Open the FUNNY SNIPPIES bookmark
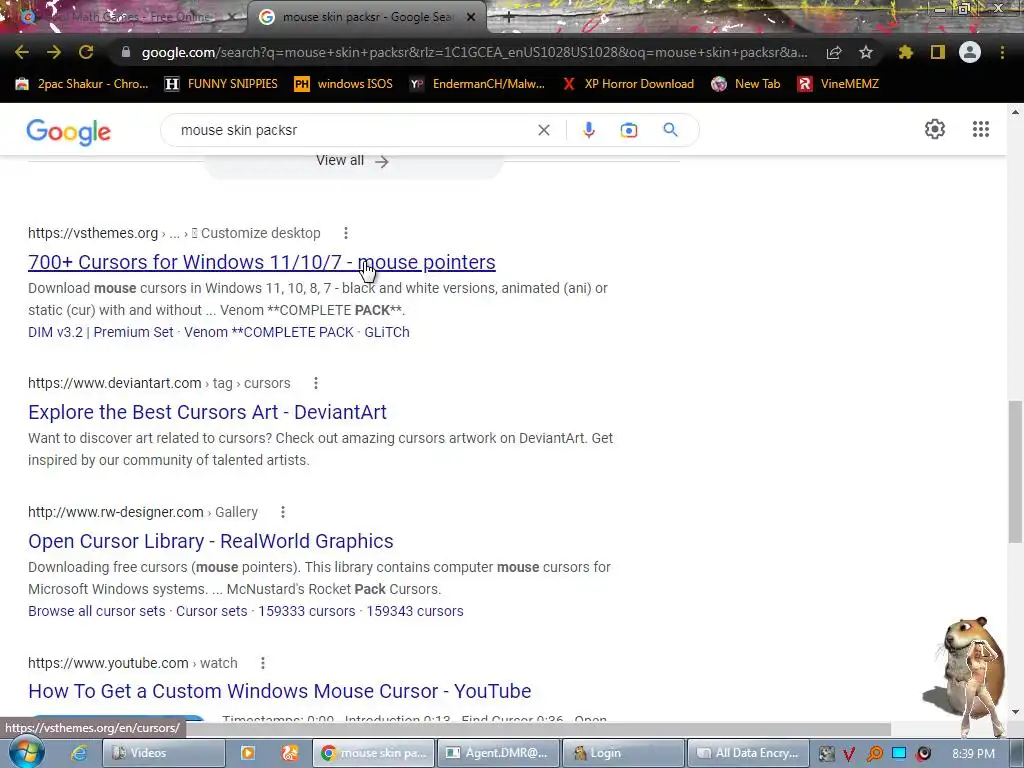The image size is (1024, 768). tap(221, 84)
